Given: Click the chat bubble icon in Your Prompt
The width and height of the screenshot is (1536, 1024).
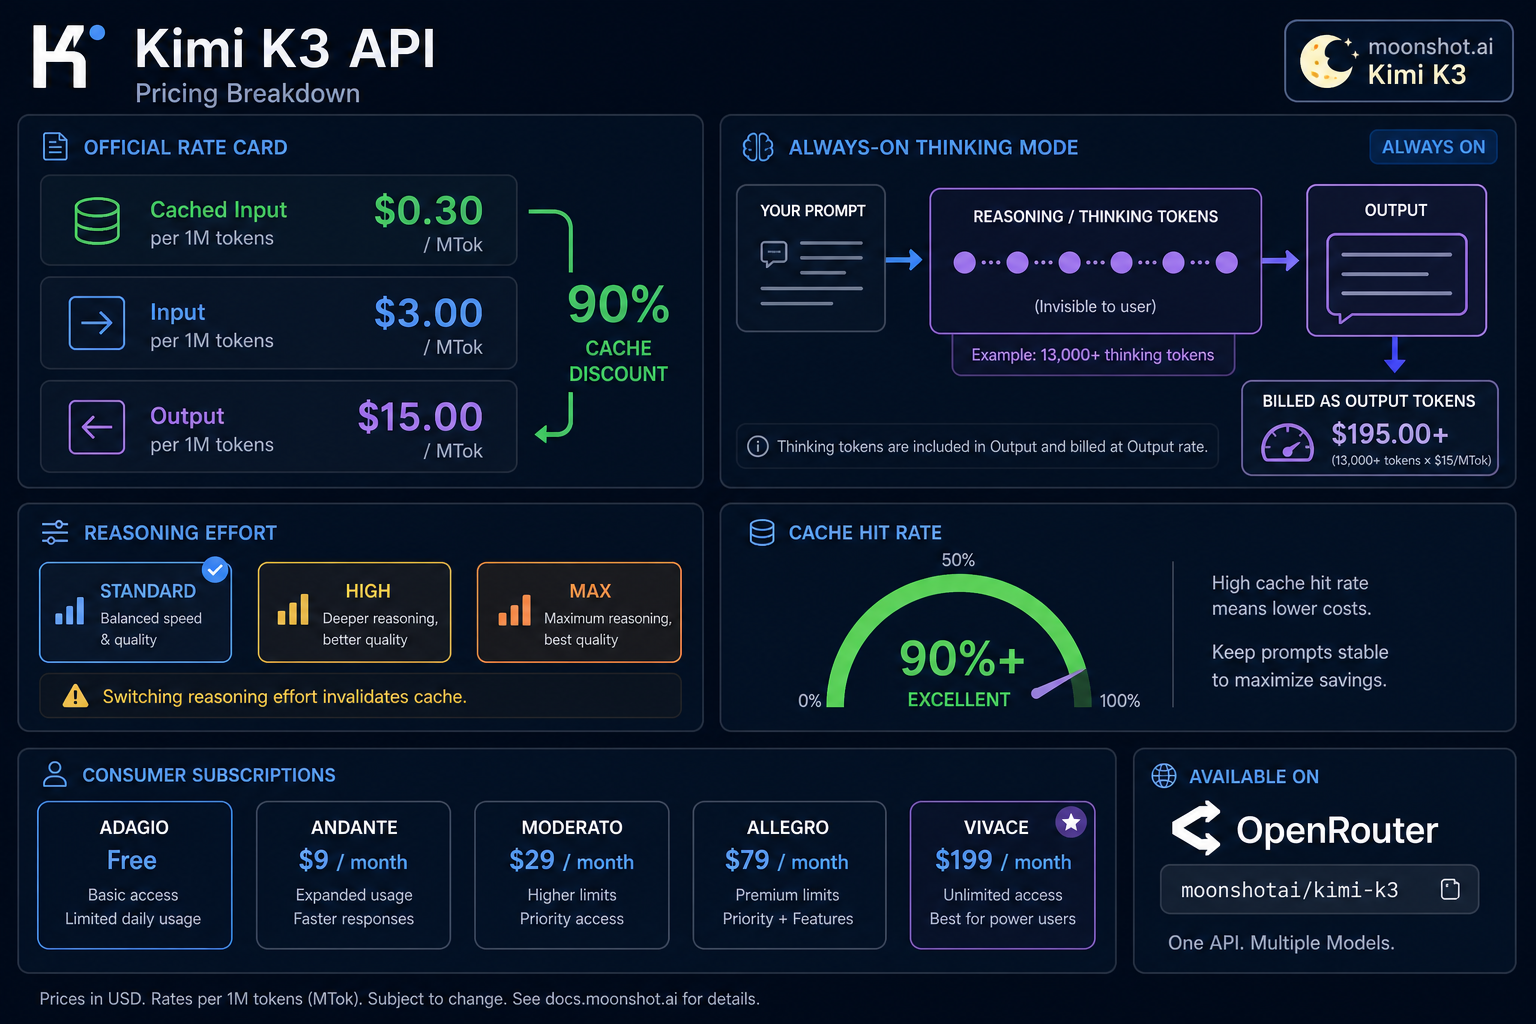Looking at the screenshot, I should click(774, 254).
